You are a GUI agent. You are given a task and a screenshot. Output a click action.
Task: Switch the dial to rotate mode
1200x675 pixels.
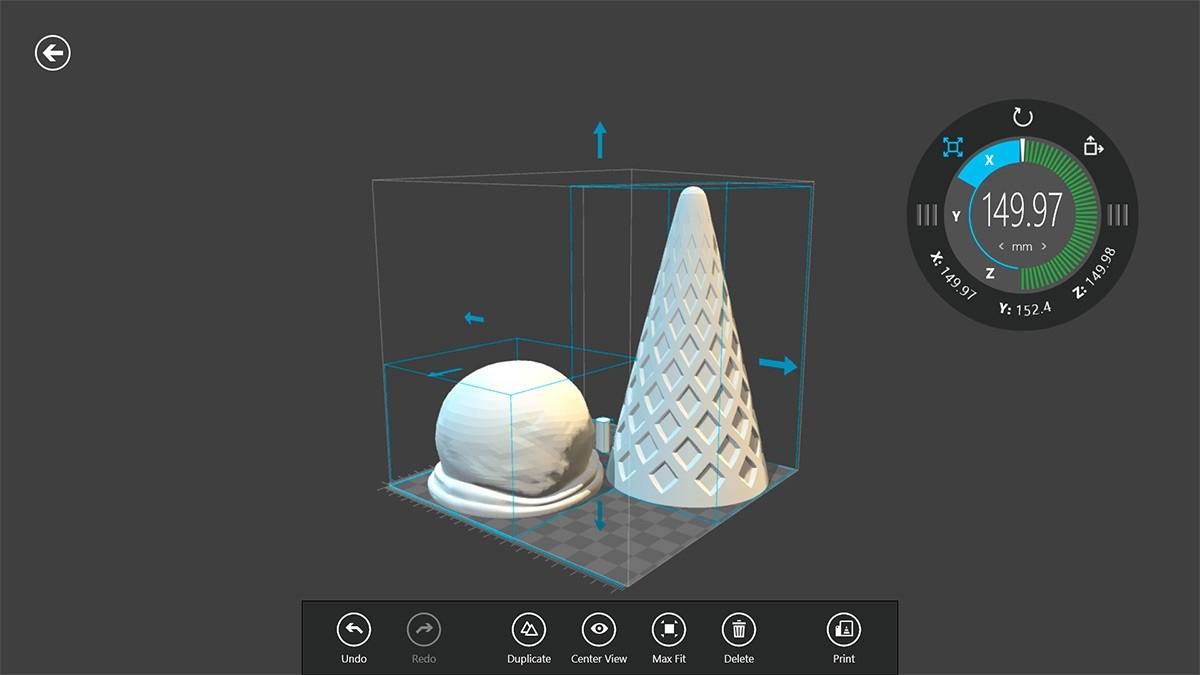coord(1022,117)
